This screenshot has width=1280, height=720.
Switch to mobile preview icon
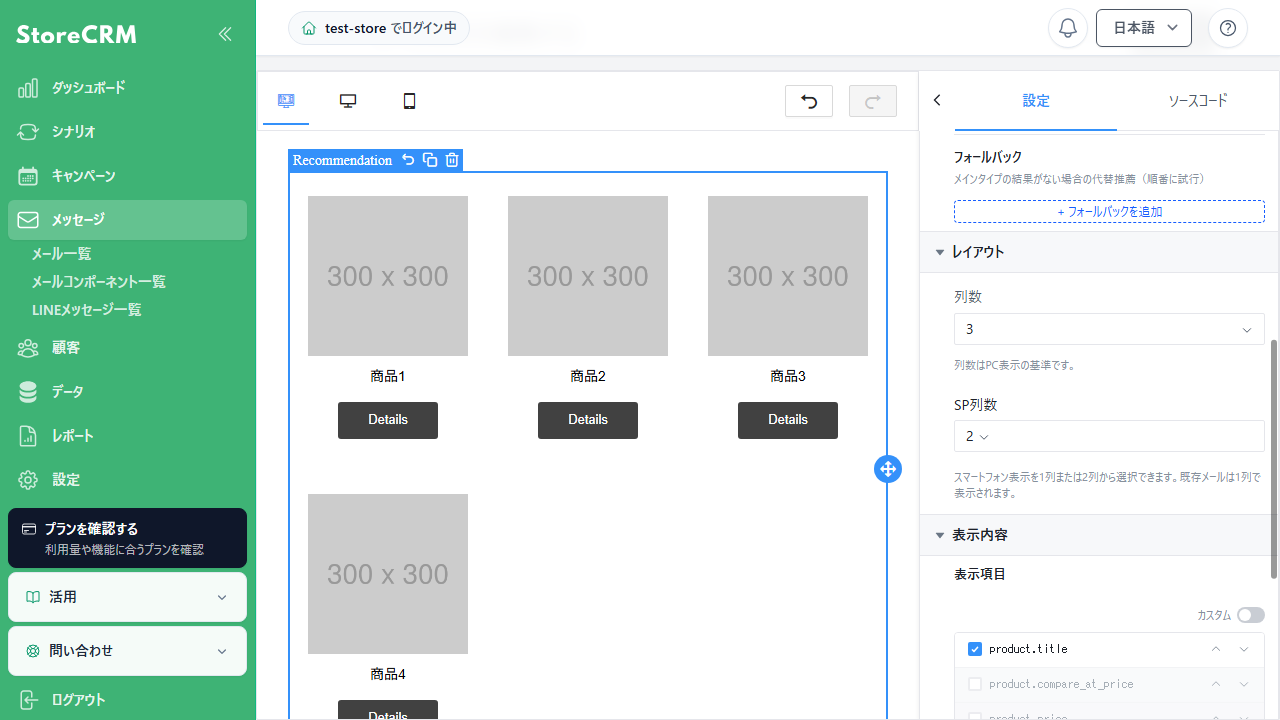click(409, 101)
